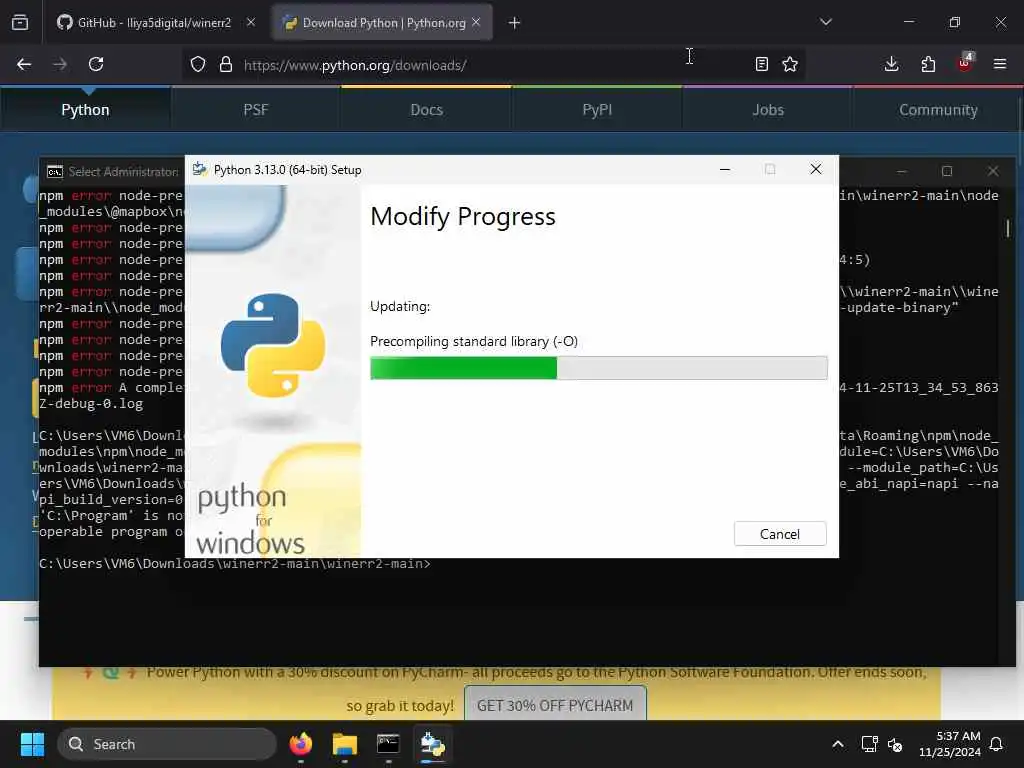Image resolution: width=1024 pixels, height=768 pixels.
Task: Open File Explorer from the taskbar
Action: coord(345,744)
